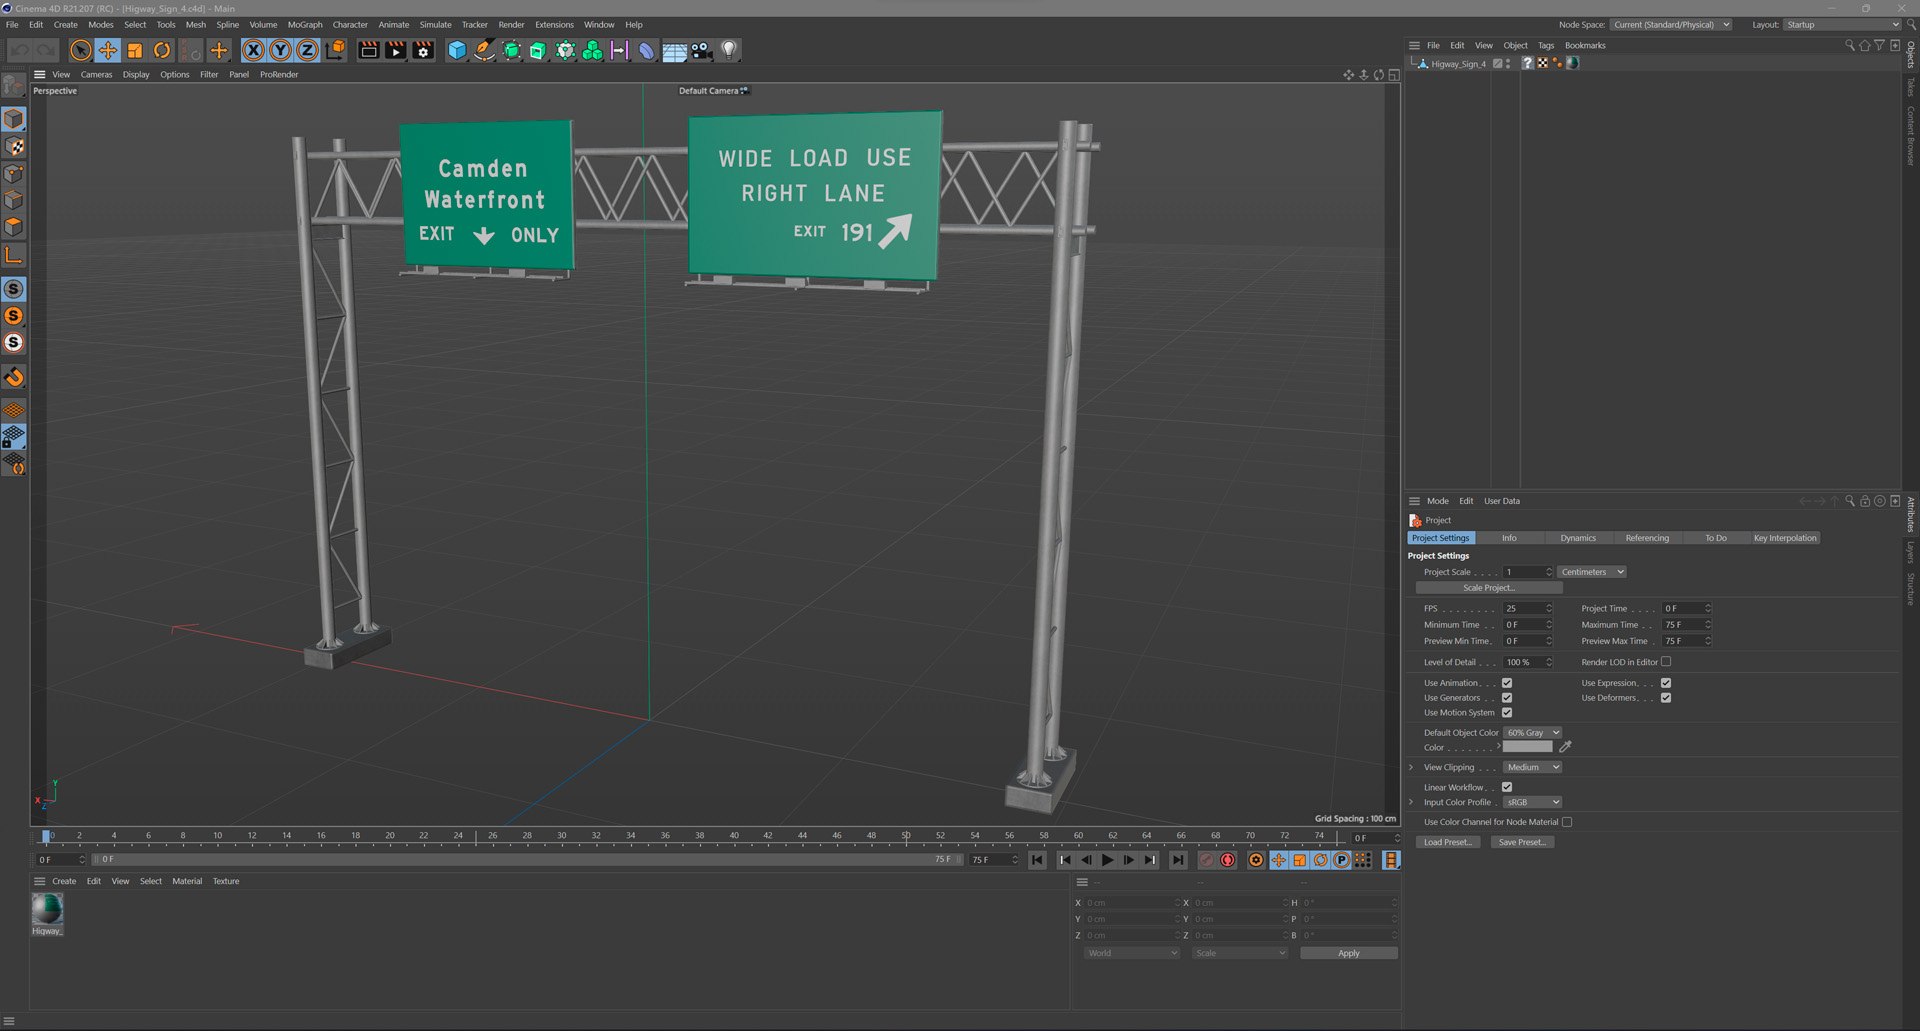This screenshot has height=1031, width=1920.
Task: Toggle X axis lock icon
Action: (254, 50)
